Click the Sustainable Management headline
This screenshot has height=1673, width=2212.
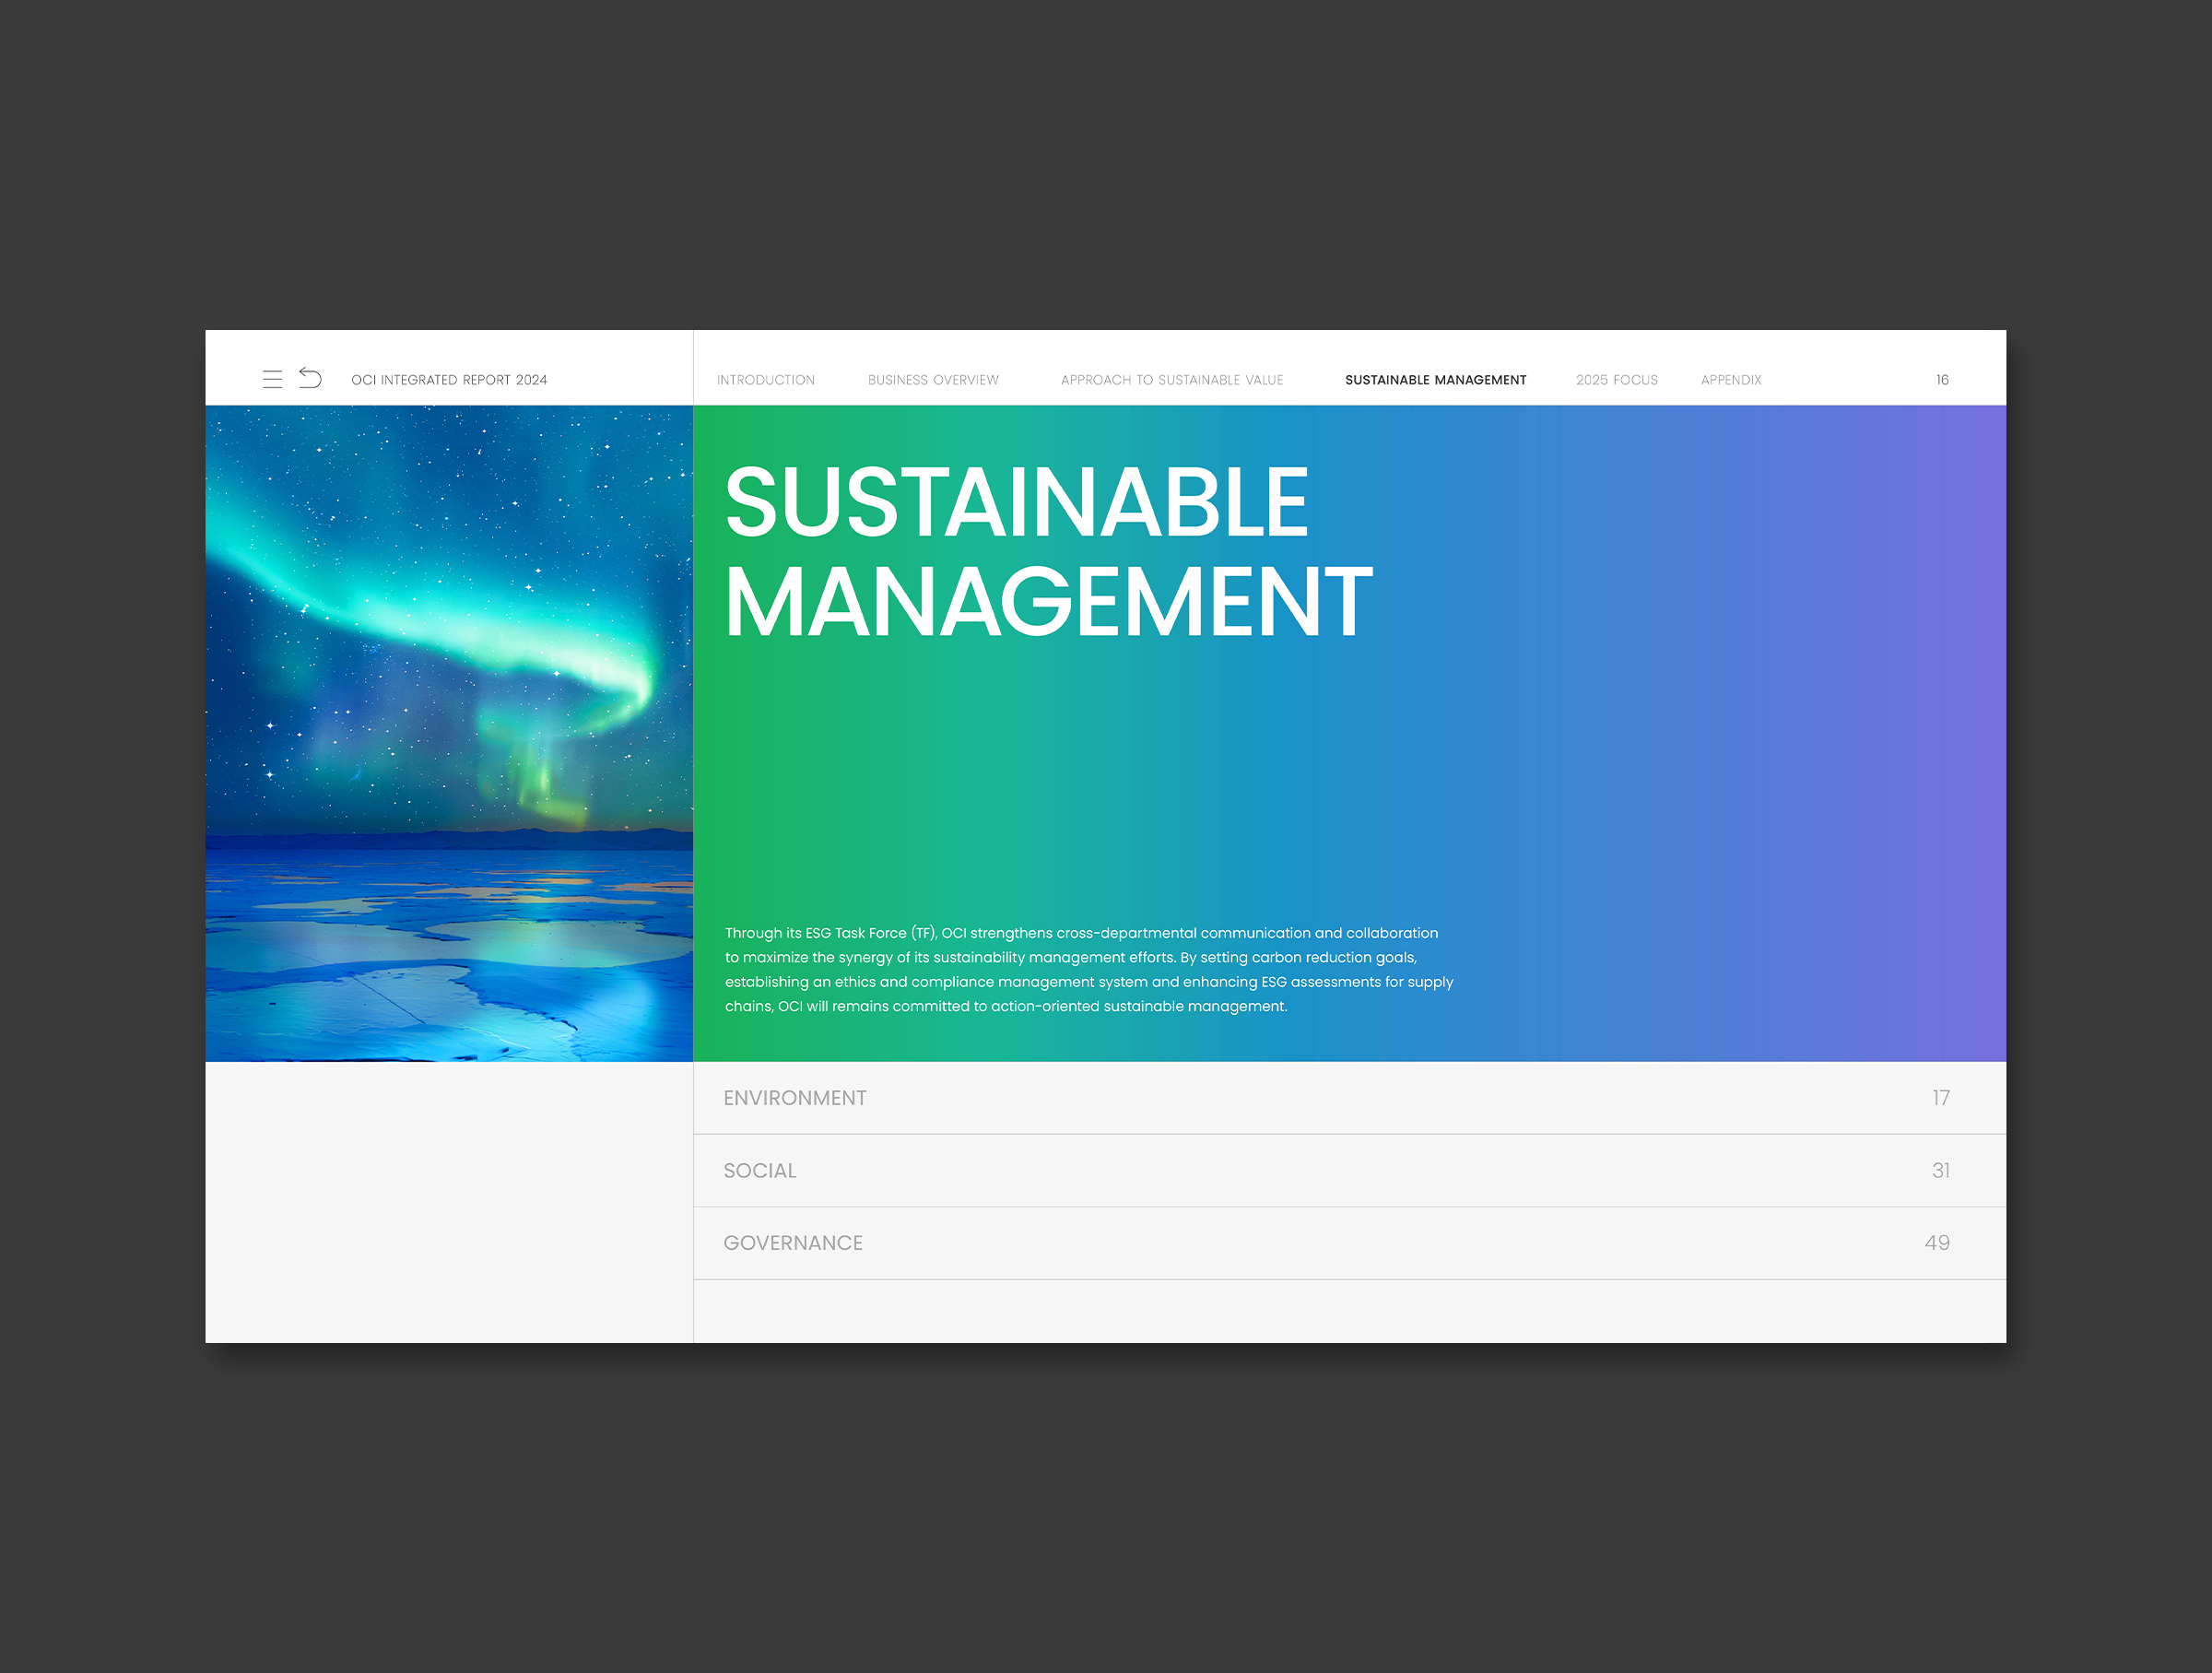tap(1048, 551)
